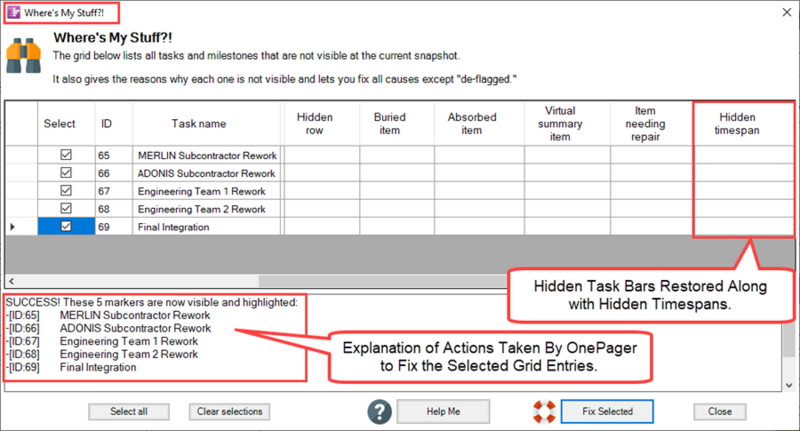Select the ADONIS Subcontractor Rework cell

click(207, 173)
